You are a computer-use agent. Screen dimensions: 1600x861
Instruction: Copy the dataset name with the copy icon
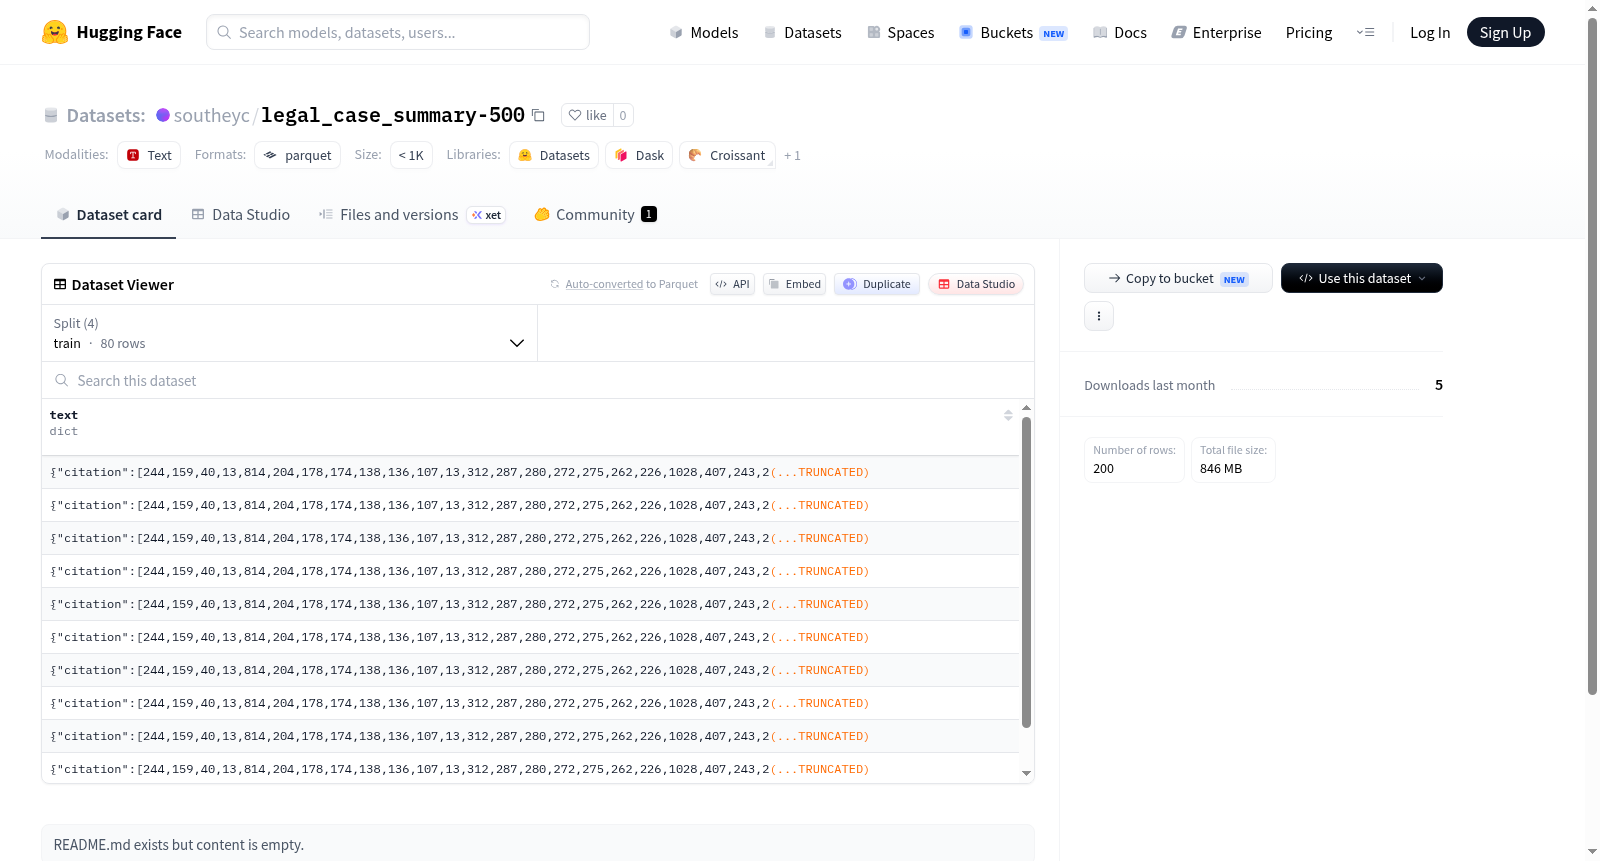pyautogui.click(x=538, y=115)
